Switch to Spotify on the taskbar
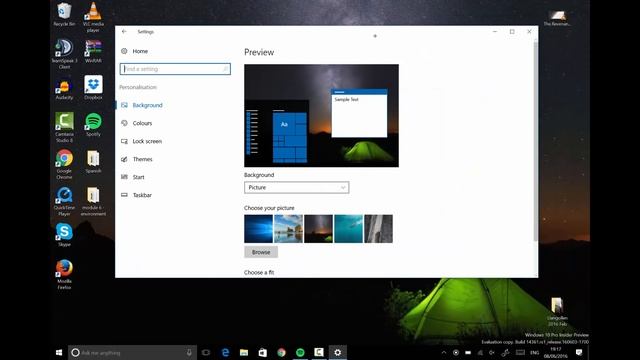The width and height of the screenshot is (640, 360). point(300,352)
